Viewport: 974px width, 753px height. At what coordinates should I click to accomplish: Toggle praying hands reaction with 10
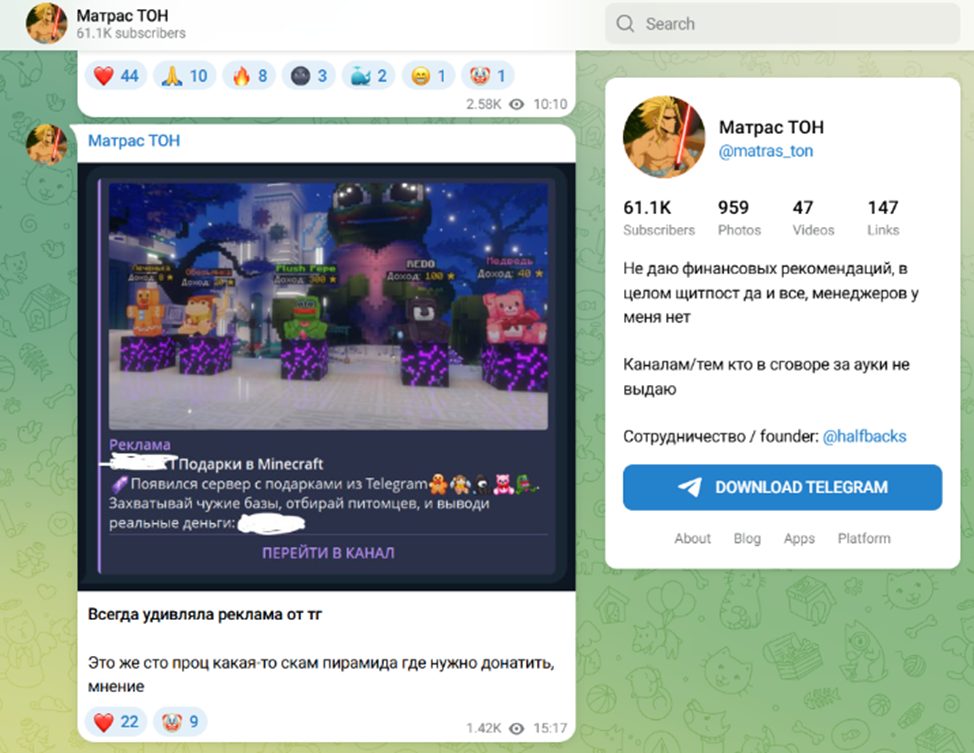(x=184, y=75)
